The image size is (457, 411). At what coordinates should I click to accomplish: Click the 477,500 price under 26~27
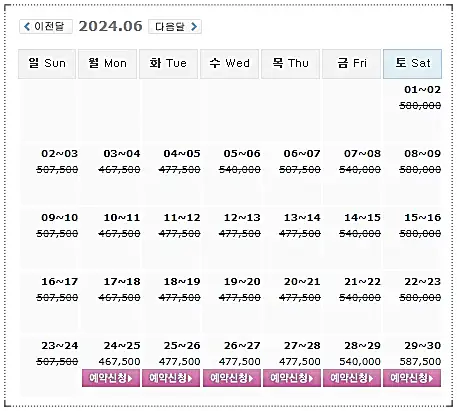[x=240, y=362]
